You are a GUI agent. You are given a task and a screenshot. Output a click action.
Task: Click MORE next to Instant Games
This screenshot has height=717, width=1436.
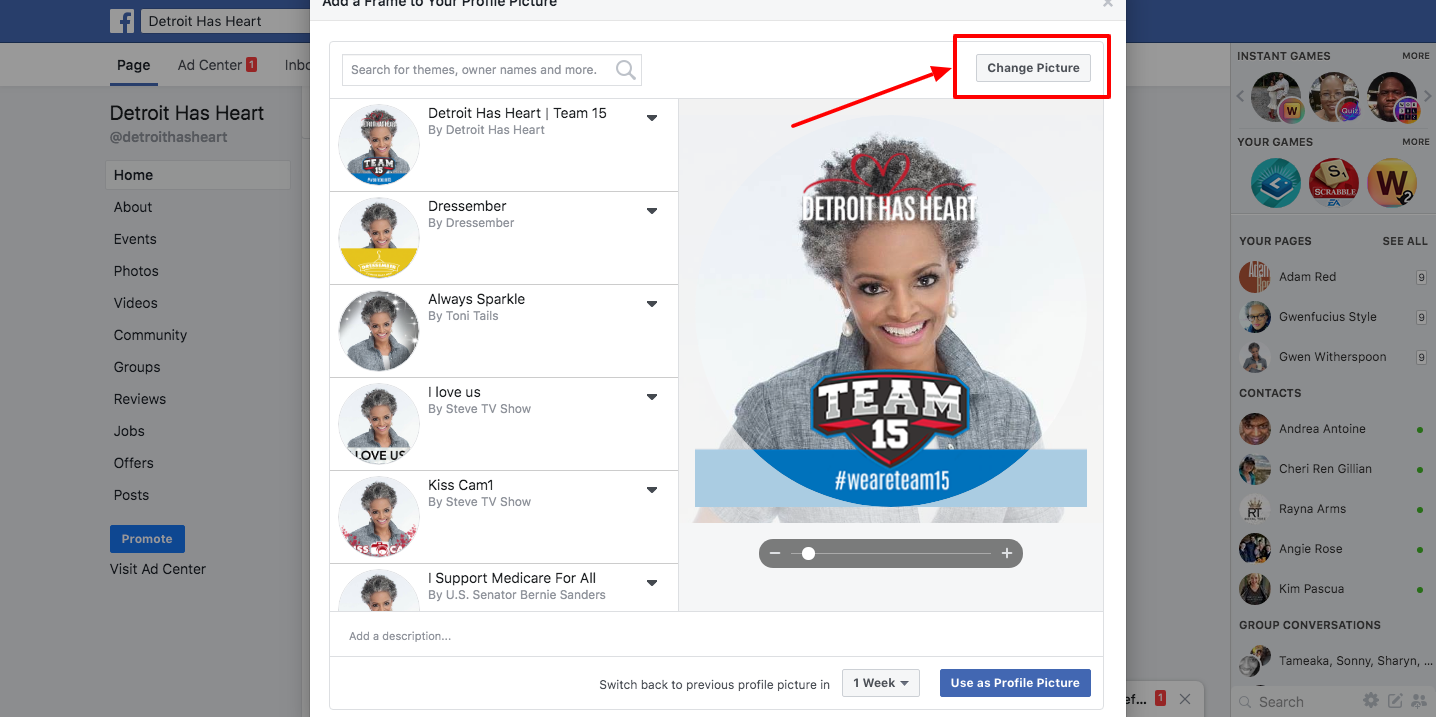1416,56
